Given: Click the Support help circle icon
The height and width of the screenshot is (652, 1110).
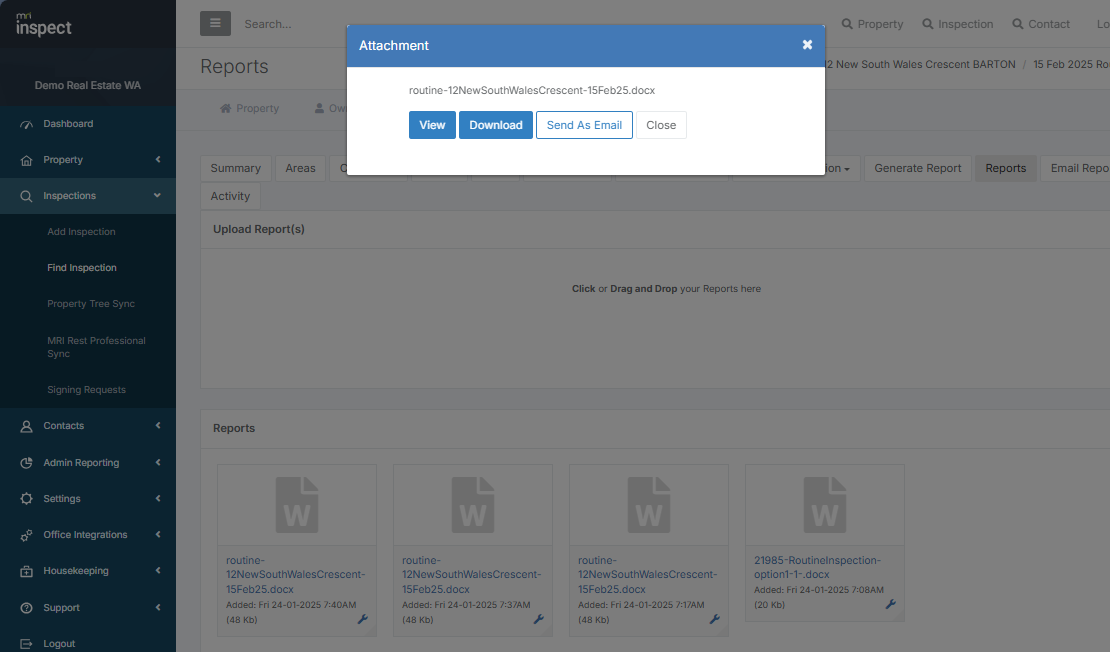Looking at the screenshot, I should tap(26, 607).
